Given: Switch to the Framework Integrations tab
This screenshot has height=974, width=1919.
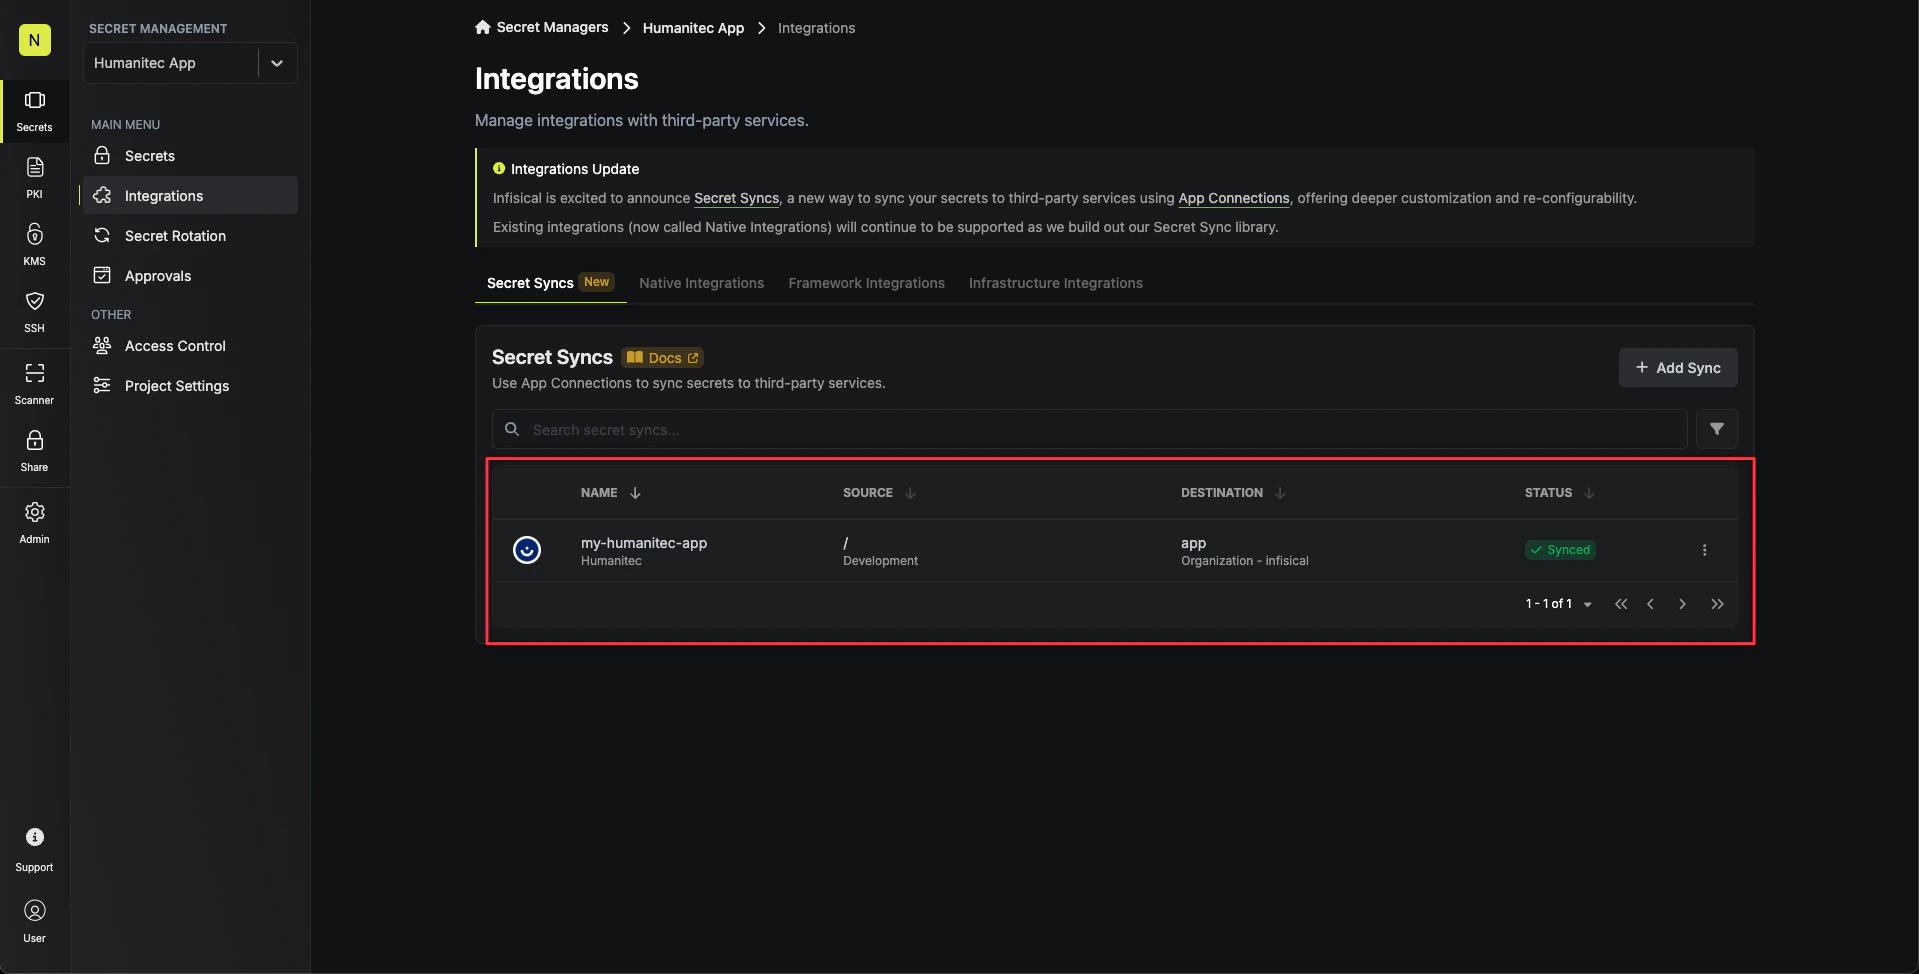Looking at the screenshot, I should pos(866,283).
